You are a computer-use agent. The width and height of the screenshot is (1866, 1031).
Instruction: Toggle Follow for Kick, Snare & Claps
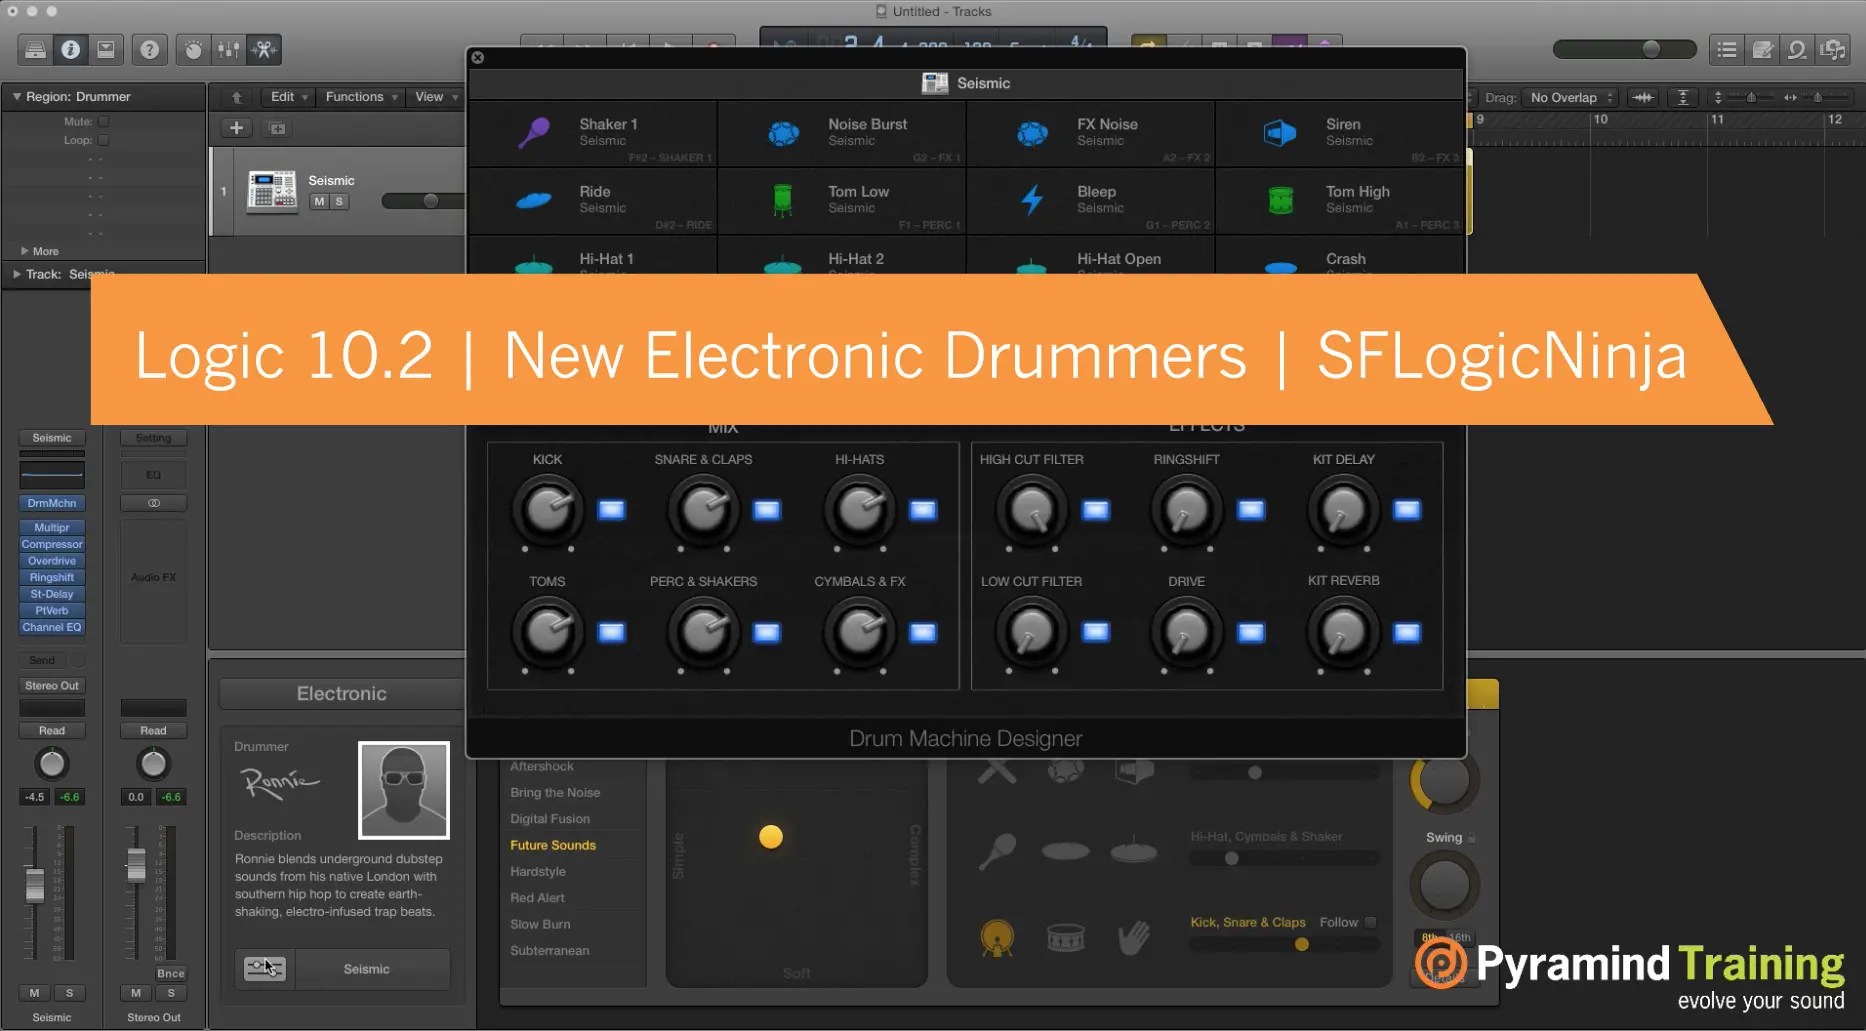pyautogui.click(x=1370, y=922)
